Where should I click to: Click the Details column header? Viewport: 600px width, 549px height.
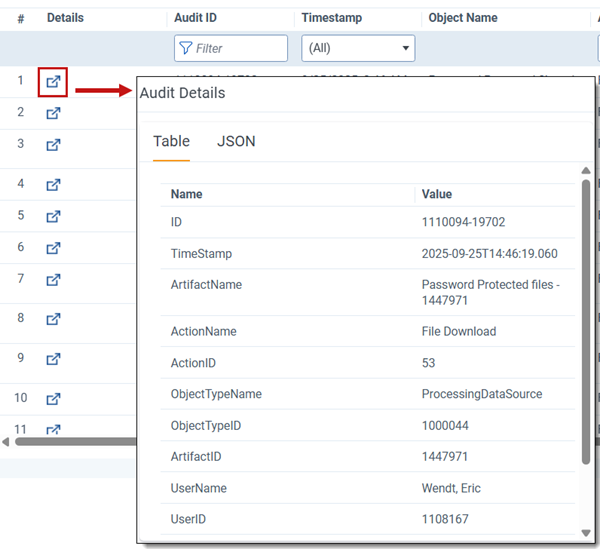65,18
